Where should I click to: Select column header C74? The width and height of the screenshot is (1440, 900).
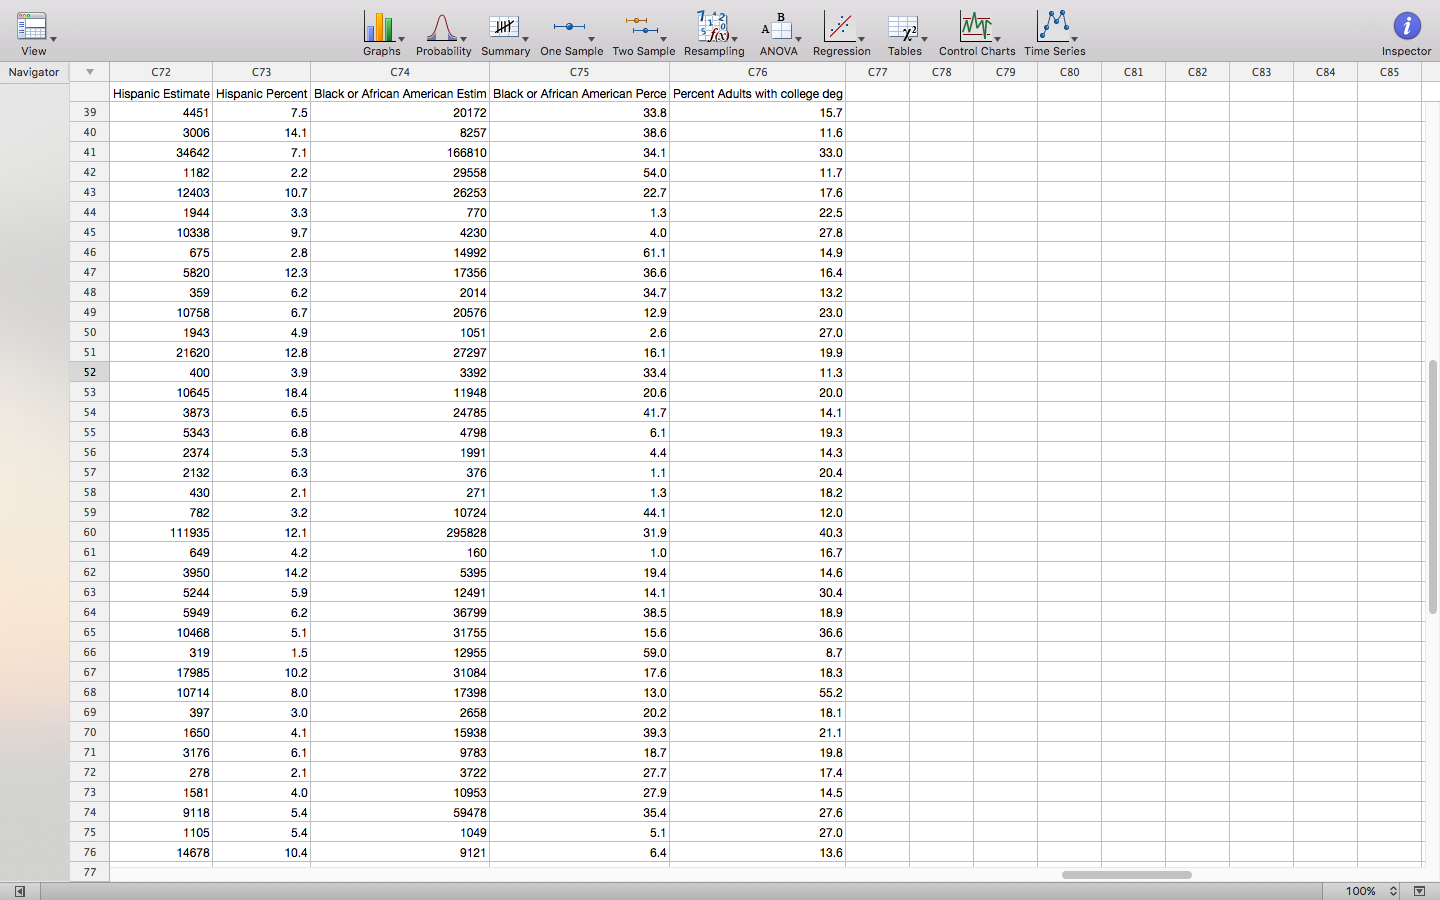point(400,72)
